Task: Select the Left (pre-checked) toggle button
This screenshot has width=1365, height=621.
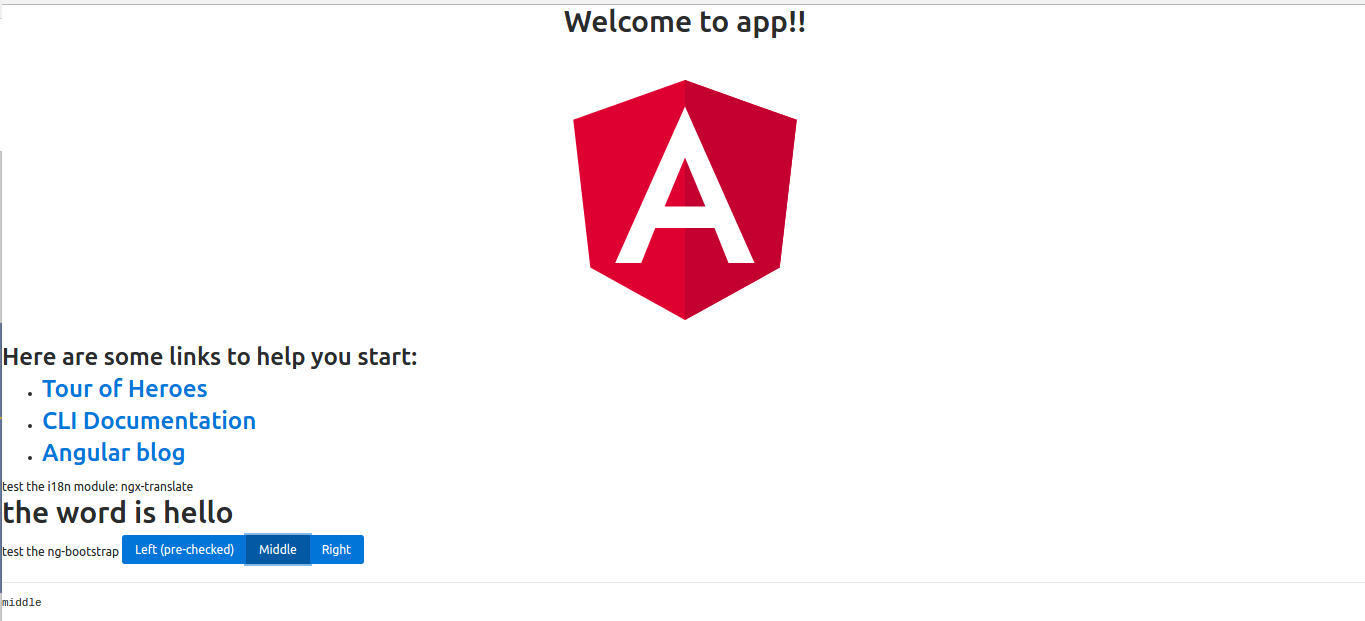Action: coord(184,550)
